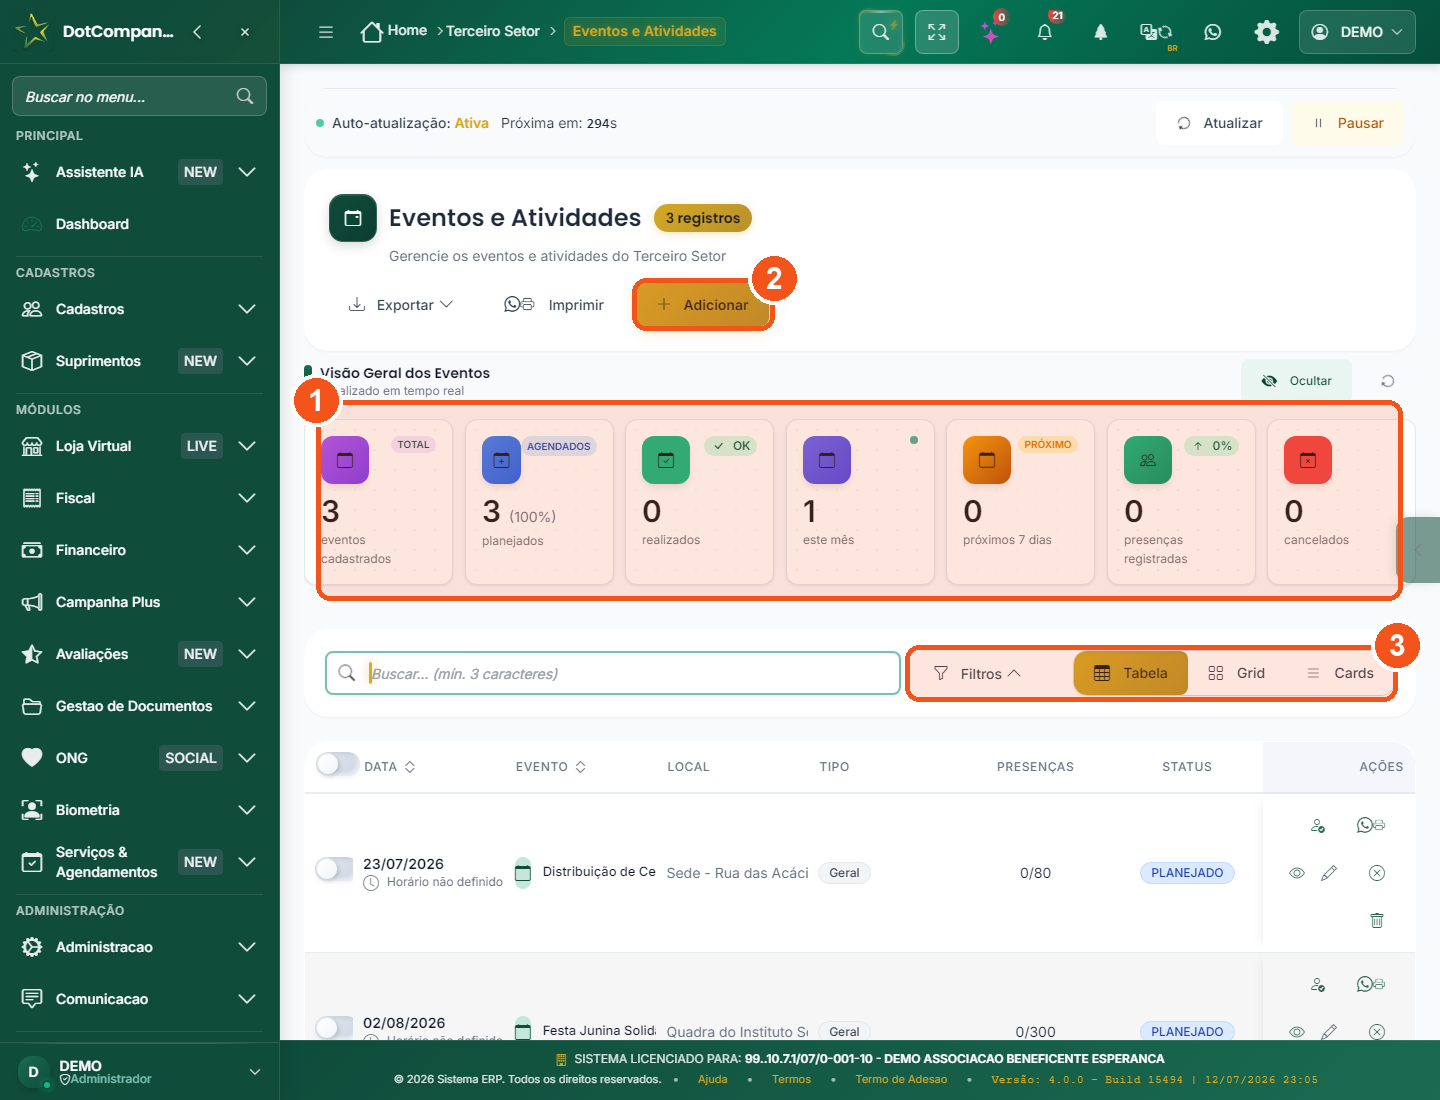Send WhatsApp print icon for 23/07/2026 event
1440x1100 pixels.
[1371, 825]
